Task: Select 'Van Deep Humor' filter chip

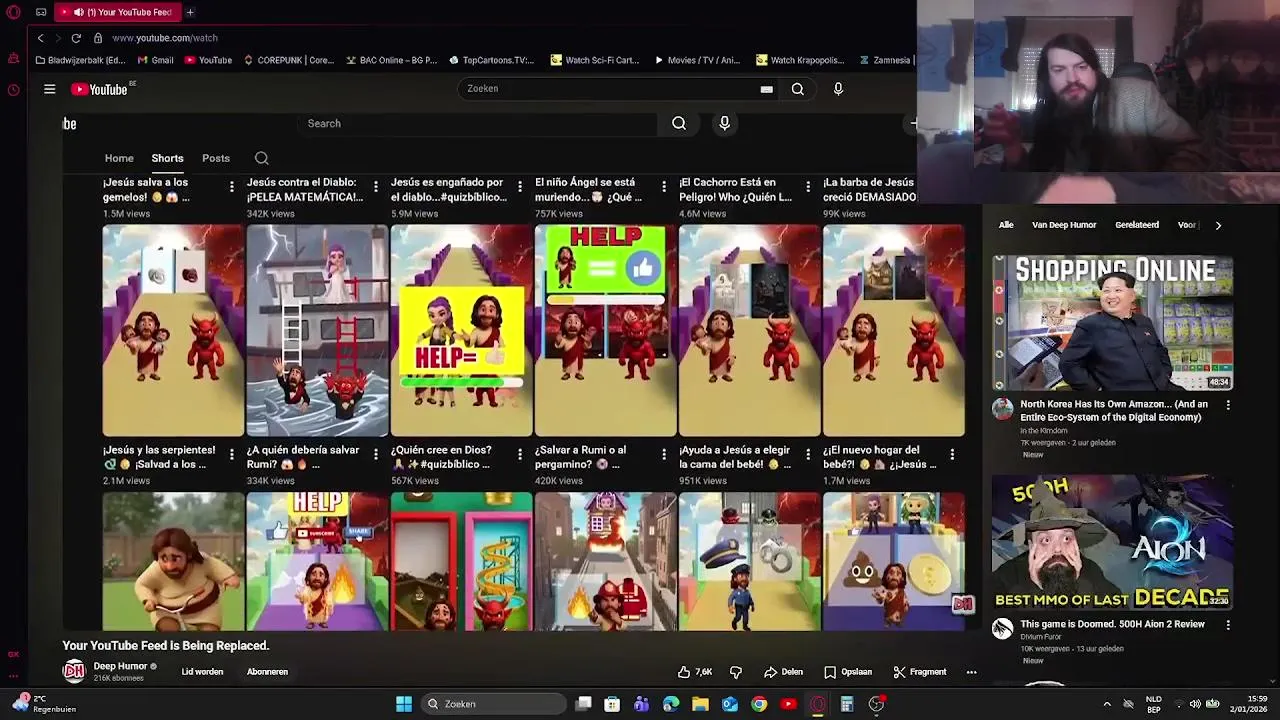Action: 1064,225
